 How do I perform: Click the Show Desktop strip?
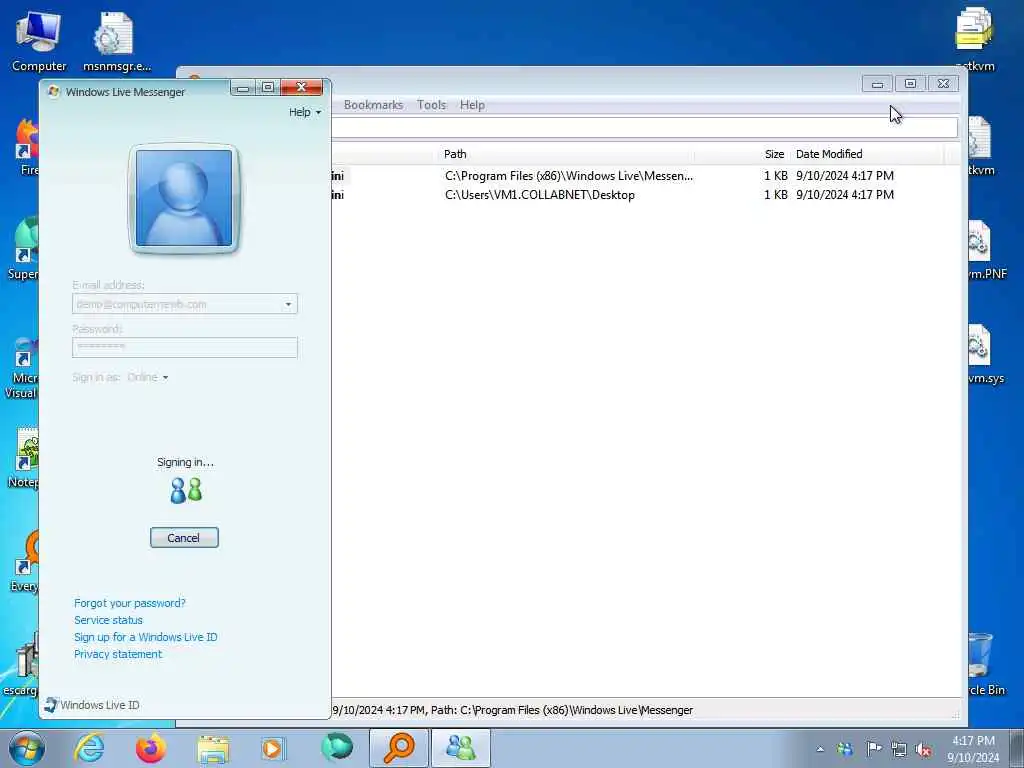(1017, 748)
